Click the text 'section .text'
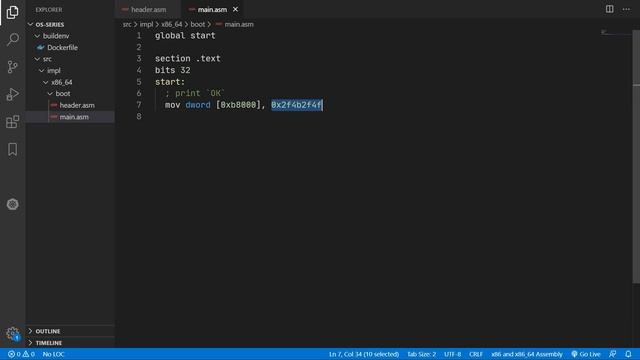This screenshot has width=640, height=360. click(x=187, y=59)
